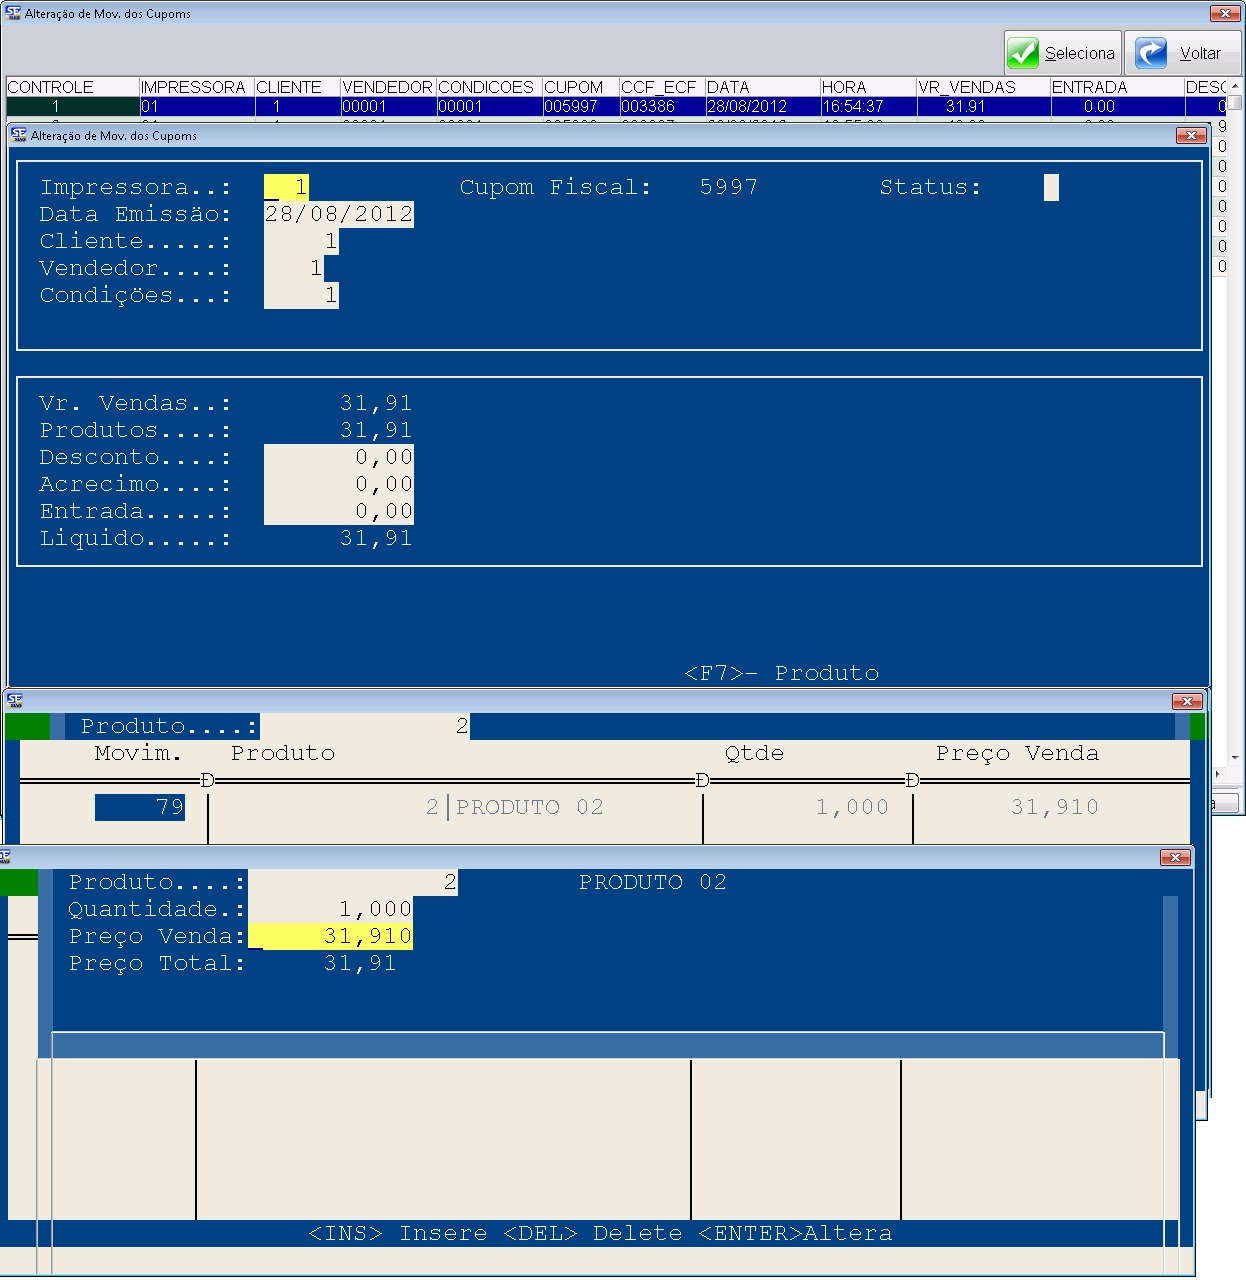Close the inner Alteração de Mov. window
Image resolution: width=1246 pixels, height=1280 pixels.
click(1191, 135)
